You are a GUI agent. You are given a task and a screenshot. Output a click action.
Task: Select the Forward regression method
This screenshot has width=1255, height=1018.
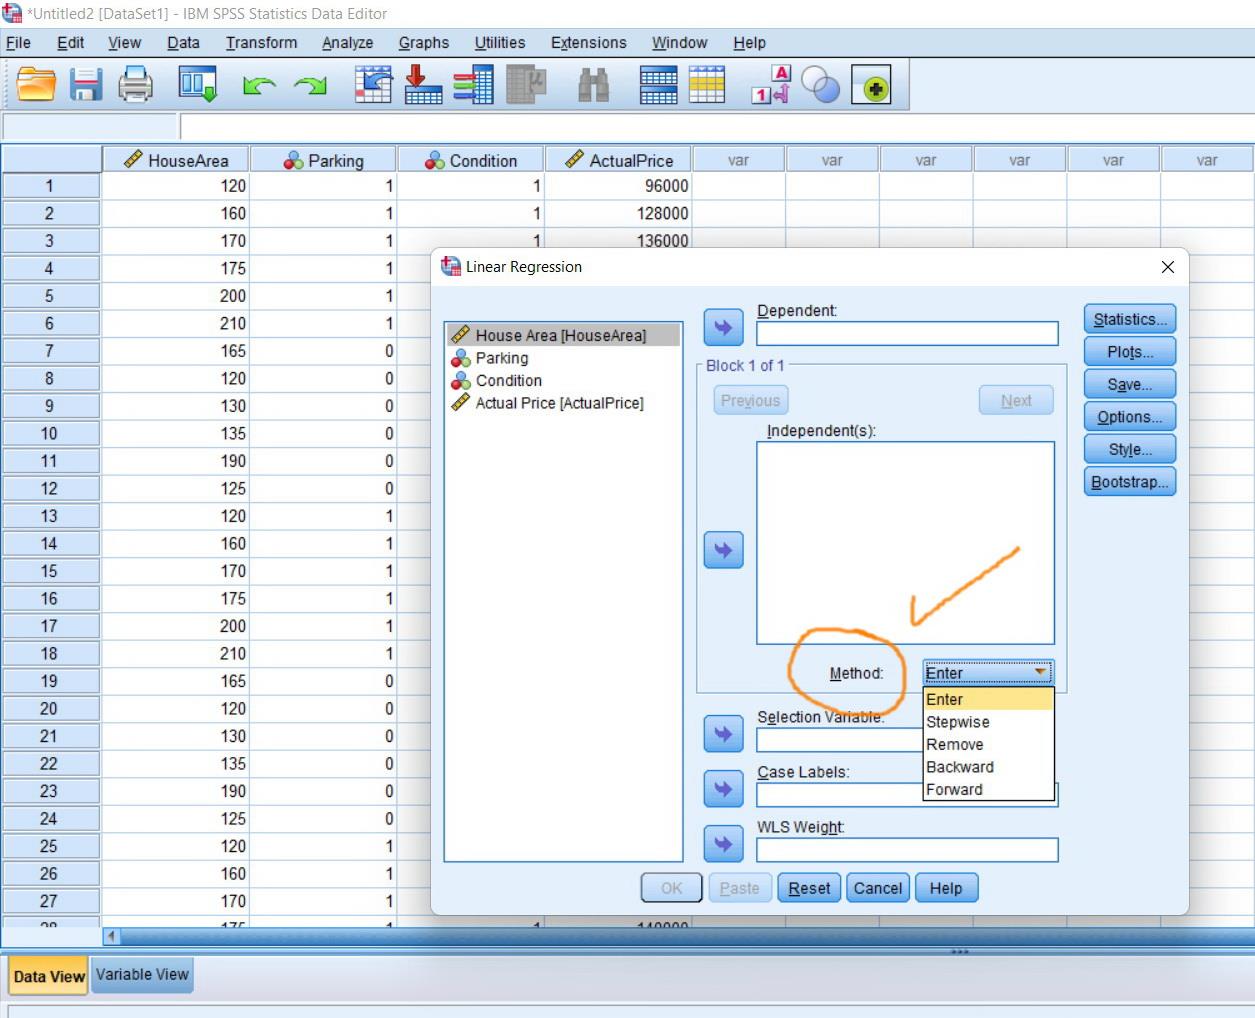click(x=953, y=789)
